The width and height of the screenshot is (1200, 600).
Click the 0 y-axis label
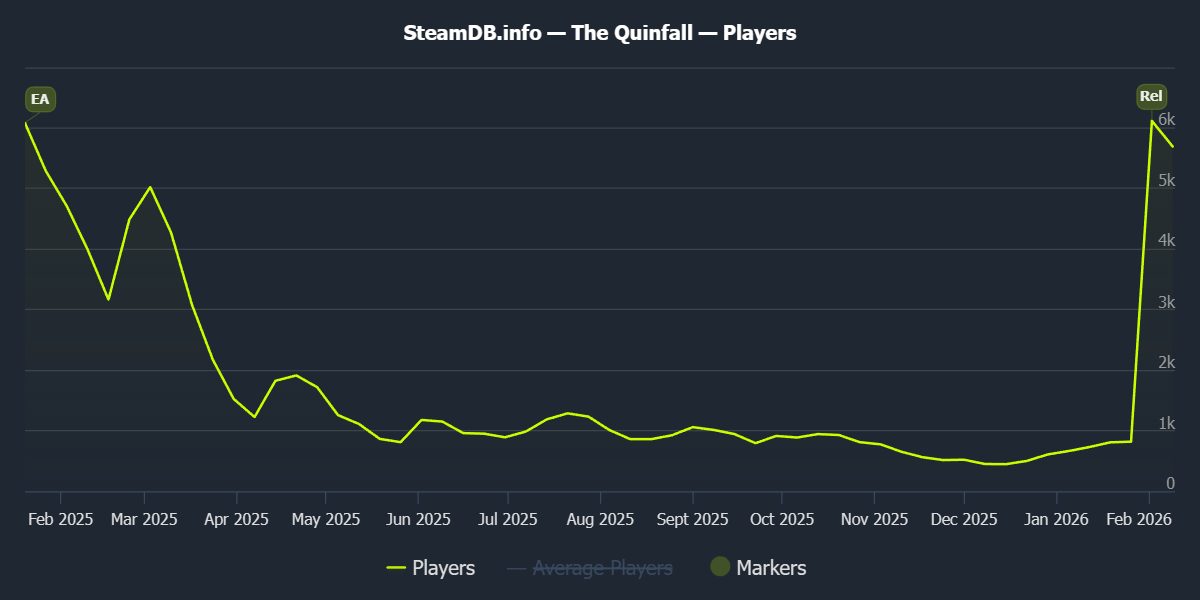[1170, 484]
